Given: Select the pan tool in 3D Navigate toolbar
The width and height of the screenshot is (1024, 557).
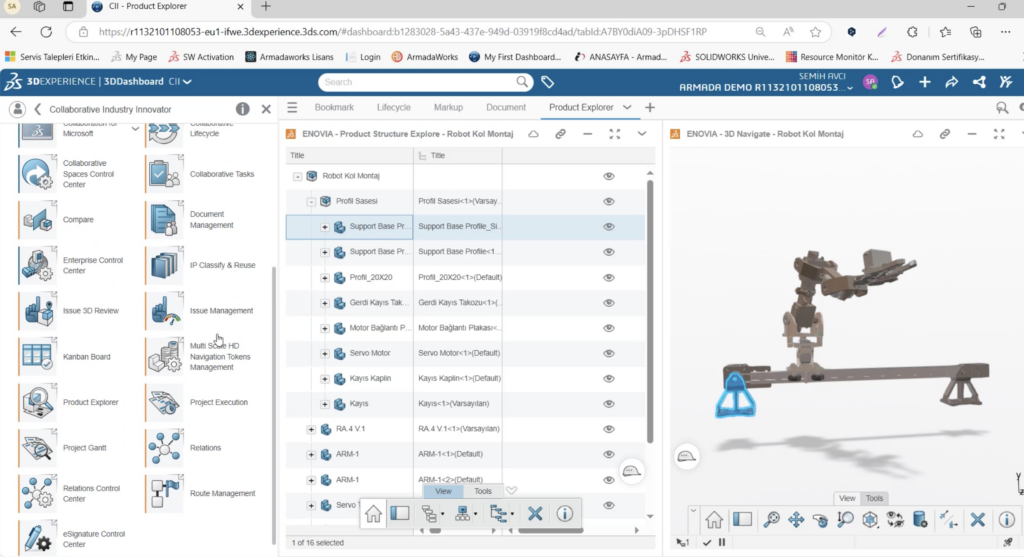Looking at the screenshot, I should [x=795, y=520].
